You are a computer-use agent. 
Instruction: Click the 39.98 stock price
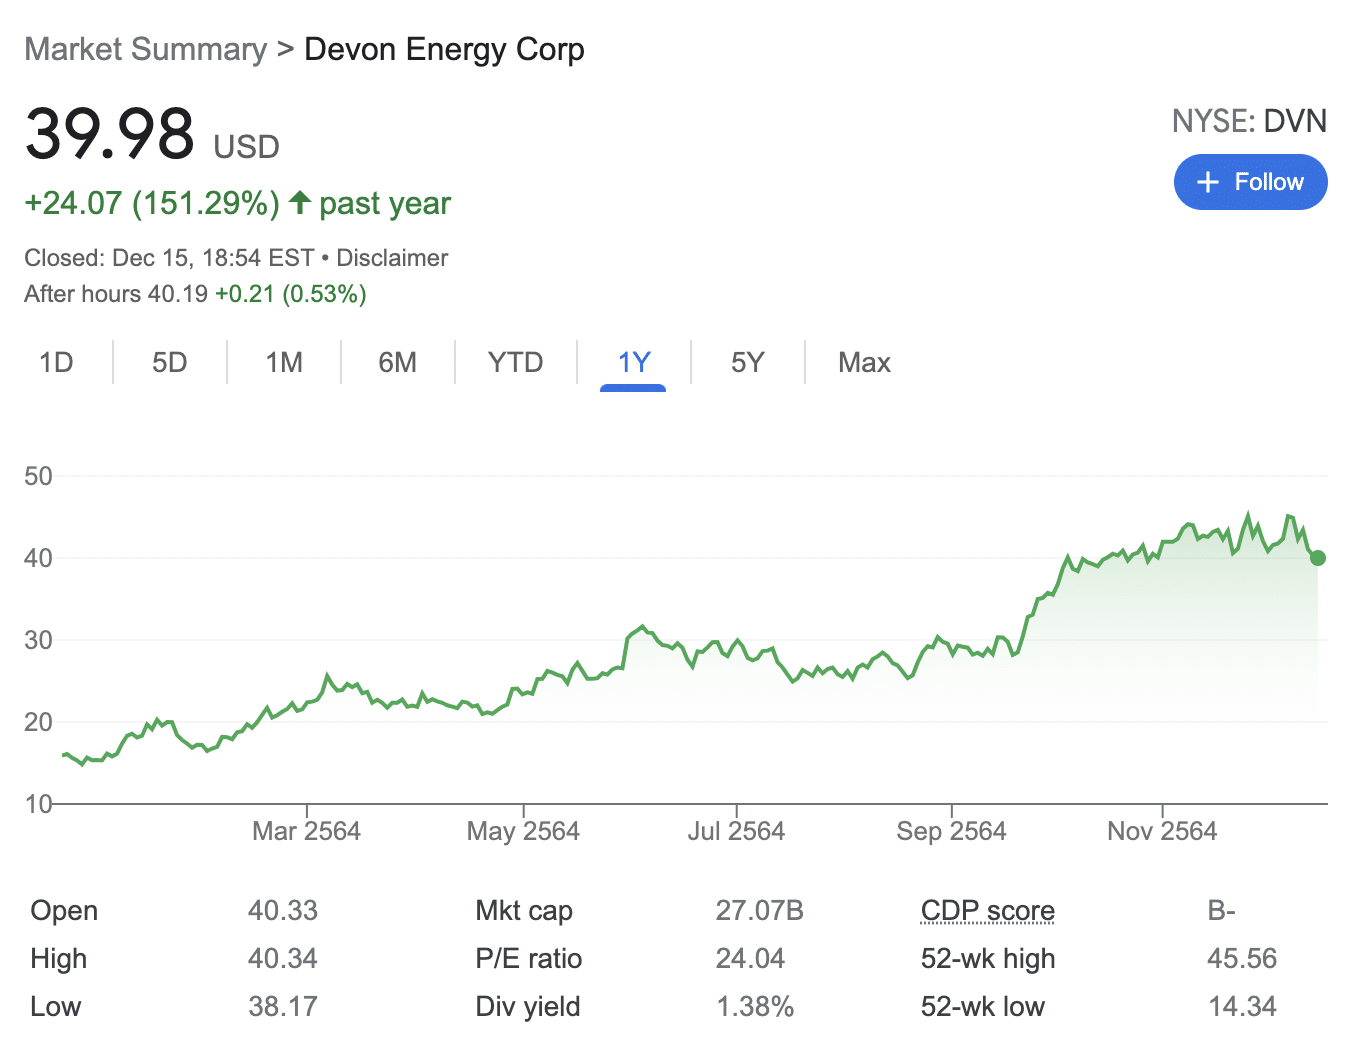[x=110, y=134]
